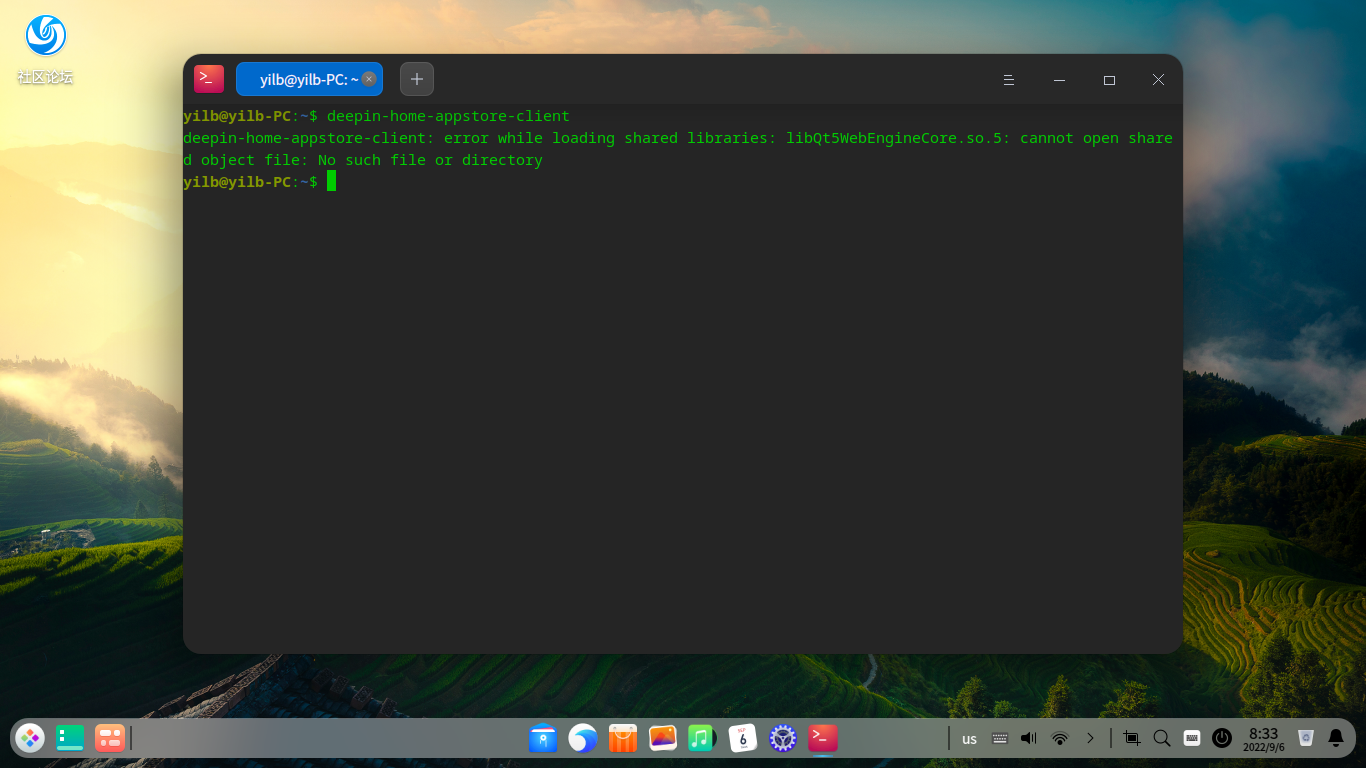This screenshot has width=1366, height=768.
Task: Open the calendar from the dock
Action: [x=743, y=738]
